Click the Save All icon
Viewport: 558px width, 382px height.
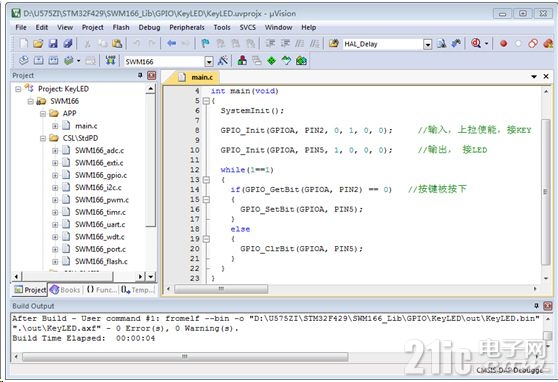click(x=68, y=43)
